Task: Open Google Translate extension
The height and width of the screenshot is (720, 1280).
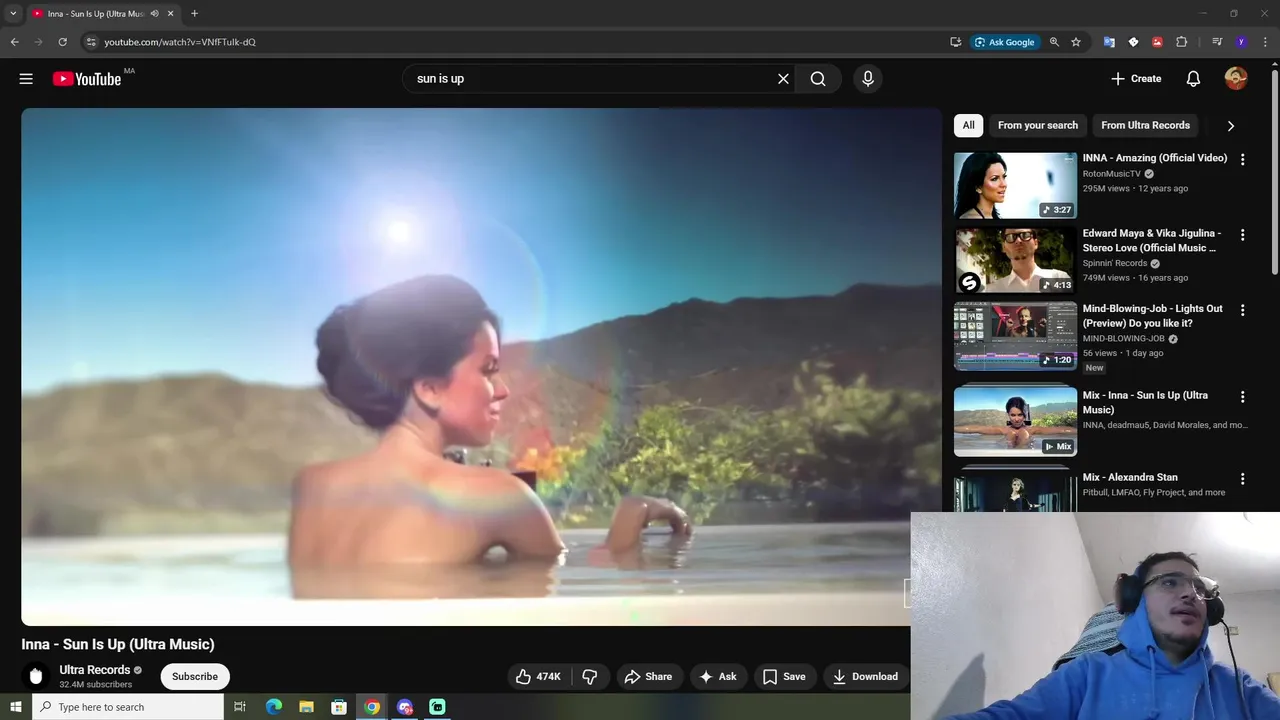Action: [1109, 42]
